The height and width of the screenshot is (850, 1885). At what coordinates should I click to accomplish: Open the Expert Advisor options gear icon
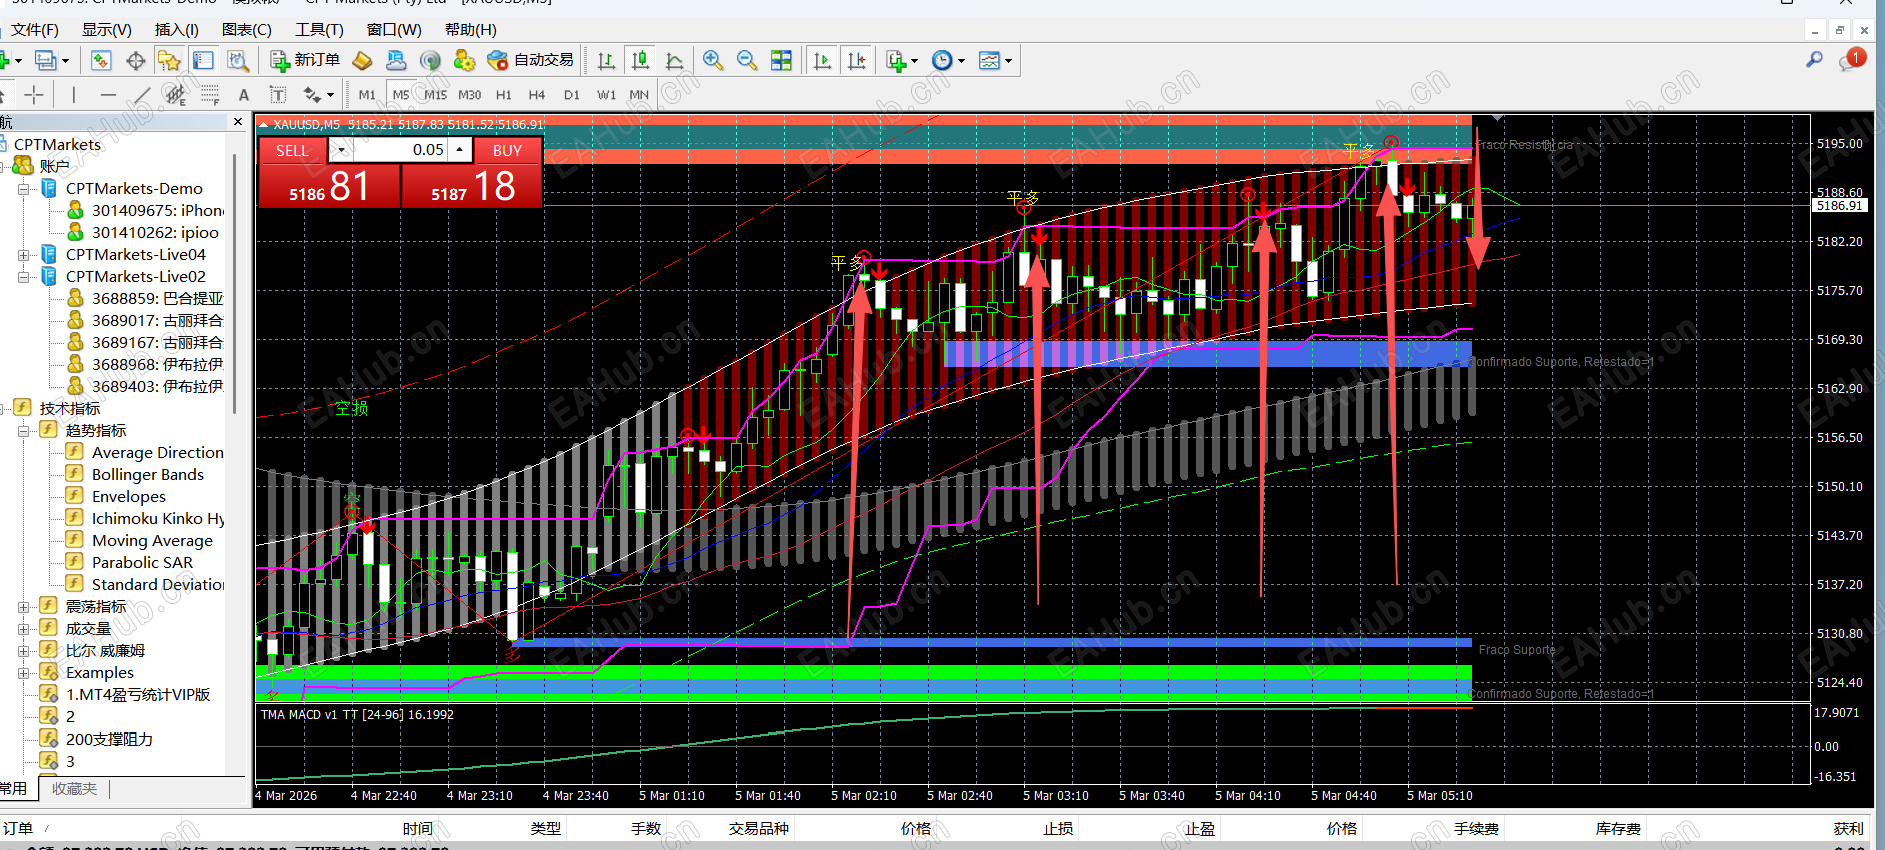point(464,61)
